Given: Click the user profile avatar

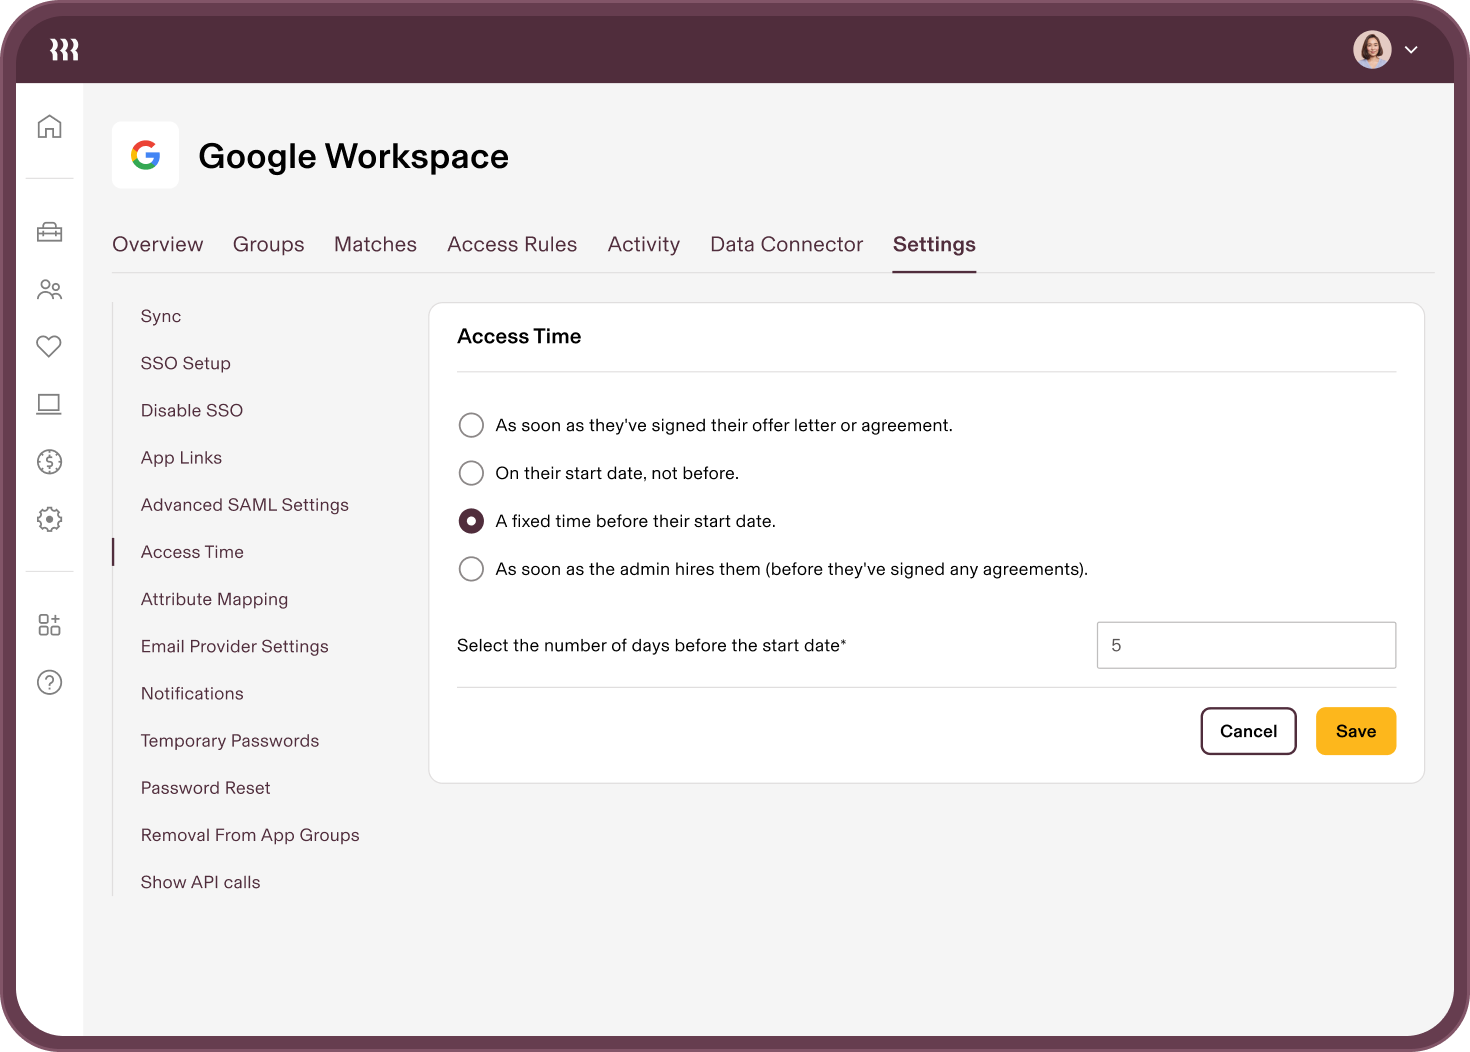Looking at the screenshot, I should pos(1372,49).
